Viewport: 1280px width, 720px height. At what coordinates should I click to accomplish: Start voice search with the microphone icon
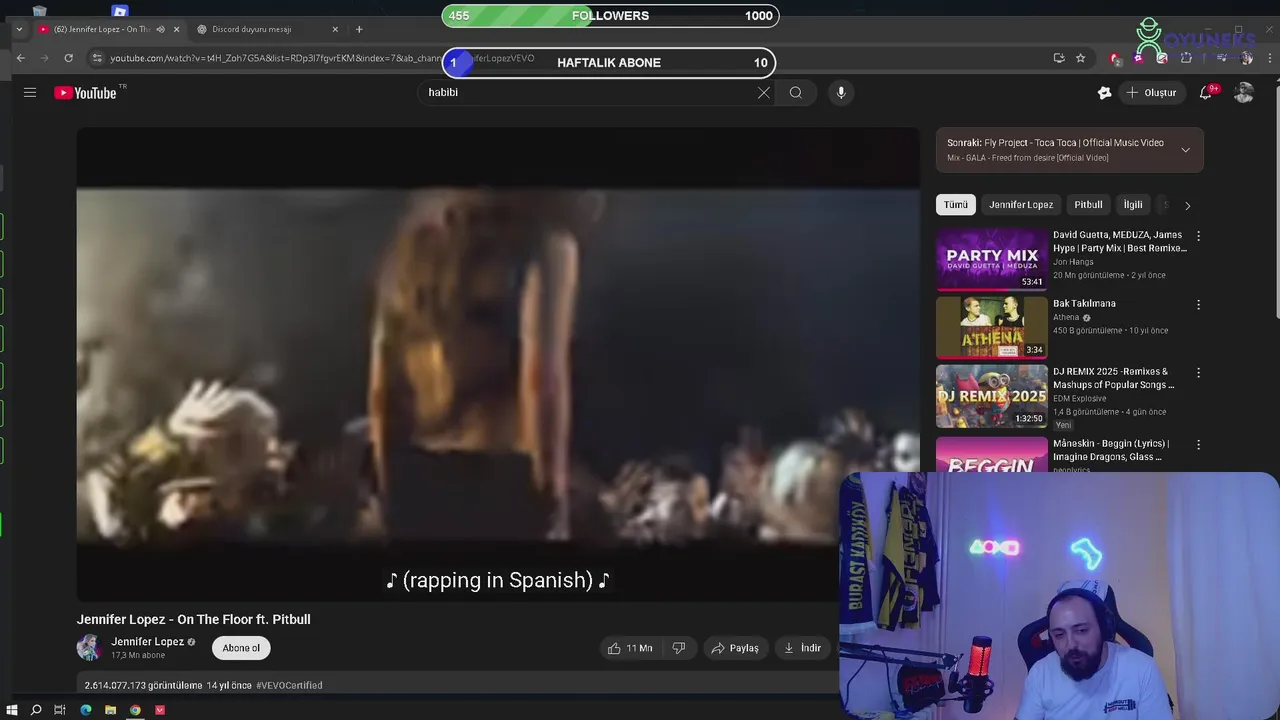(x=841, y=92)
